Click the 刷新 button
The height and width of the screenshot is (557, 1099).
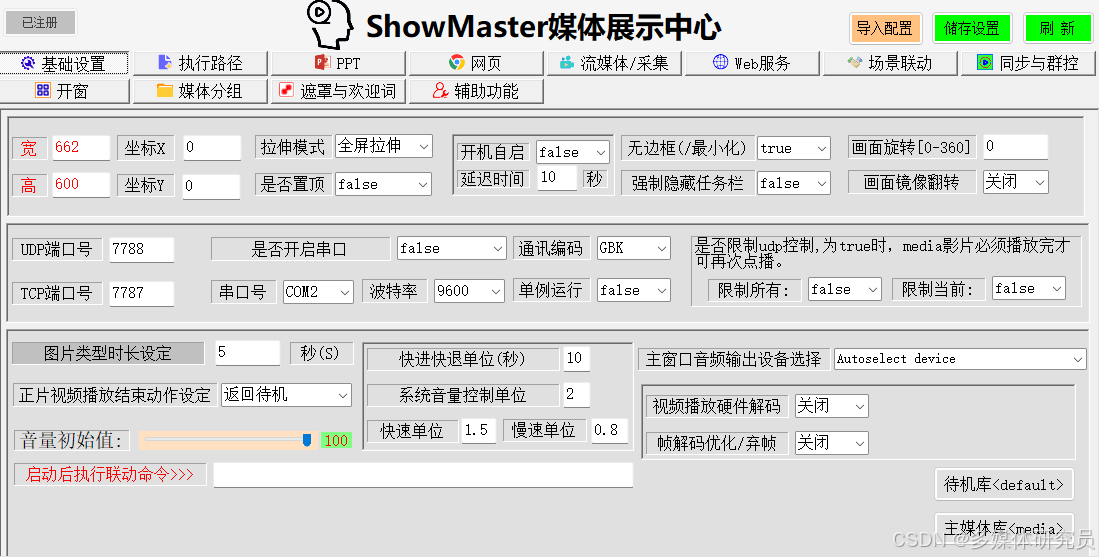point(1058,29)
